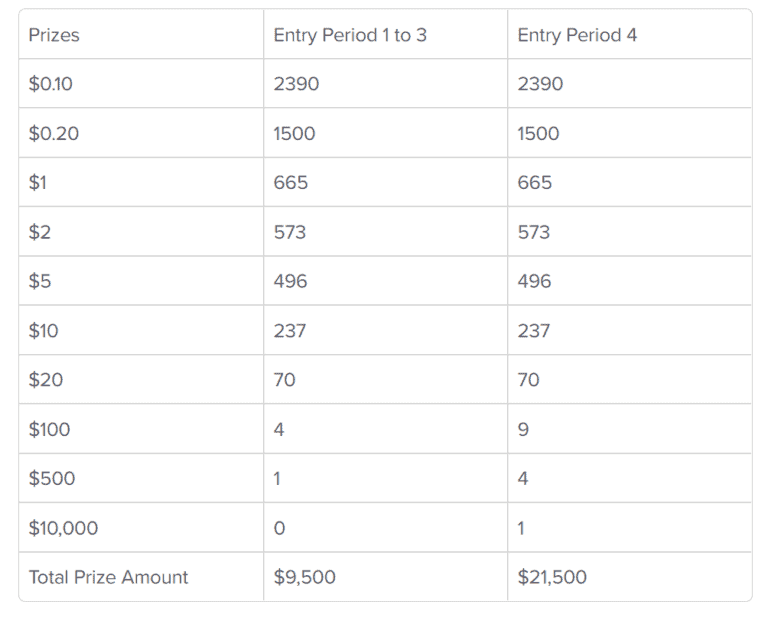This screenshot has width=768, height=621.
Task: Click the $0.10 prize cell
Action: [x=50, y=84]
